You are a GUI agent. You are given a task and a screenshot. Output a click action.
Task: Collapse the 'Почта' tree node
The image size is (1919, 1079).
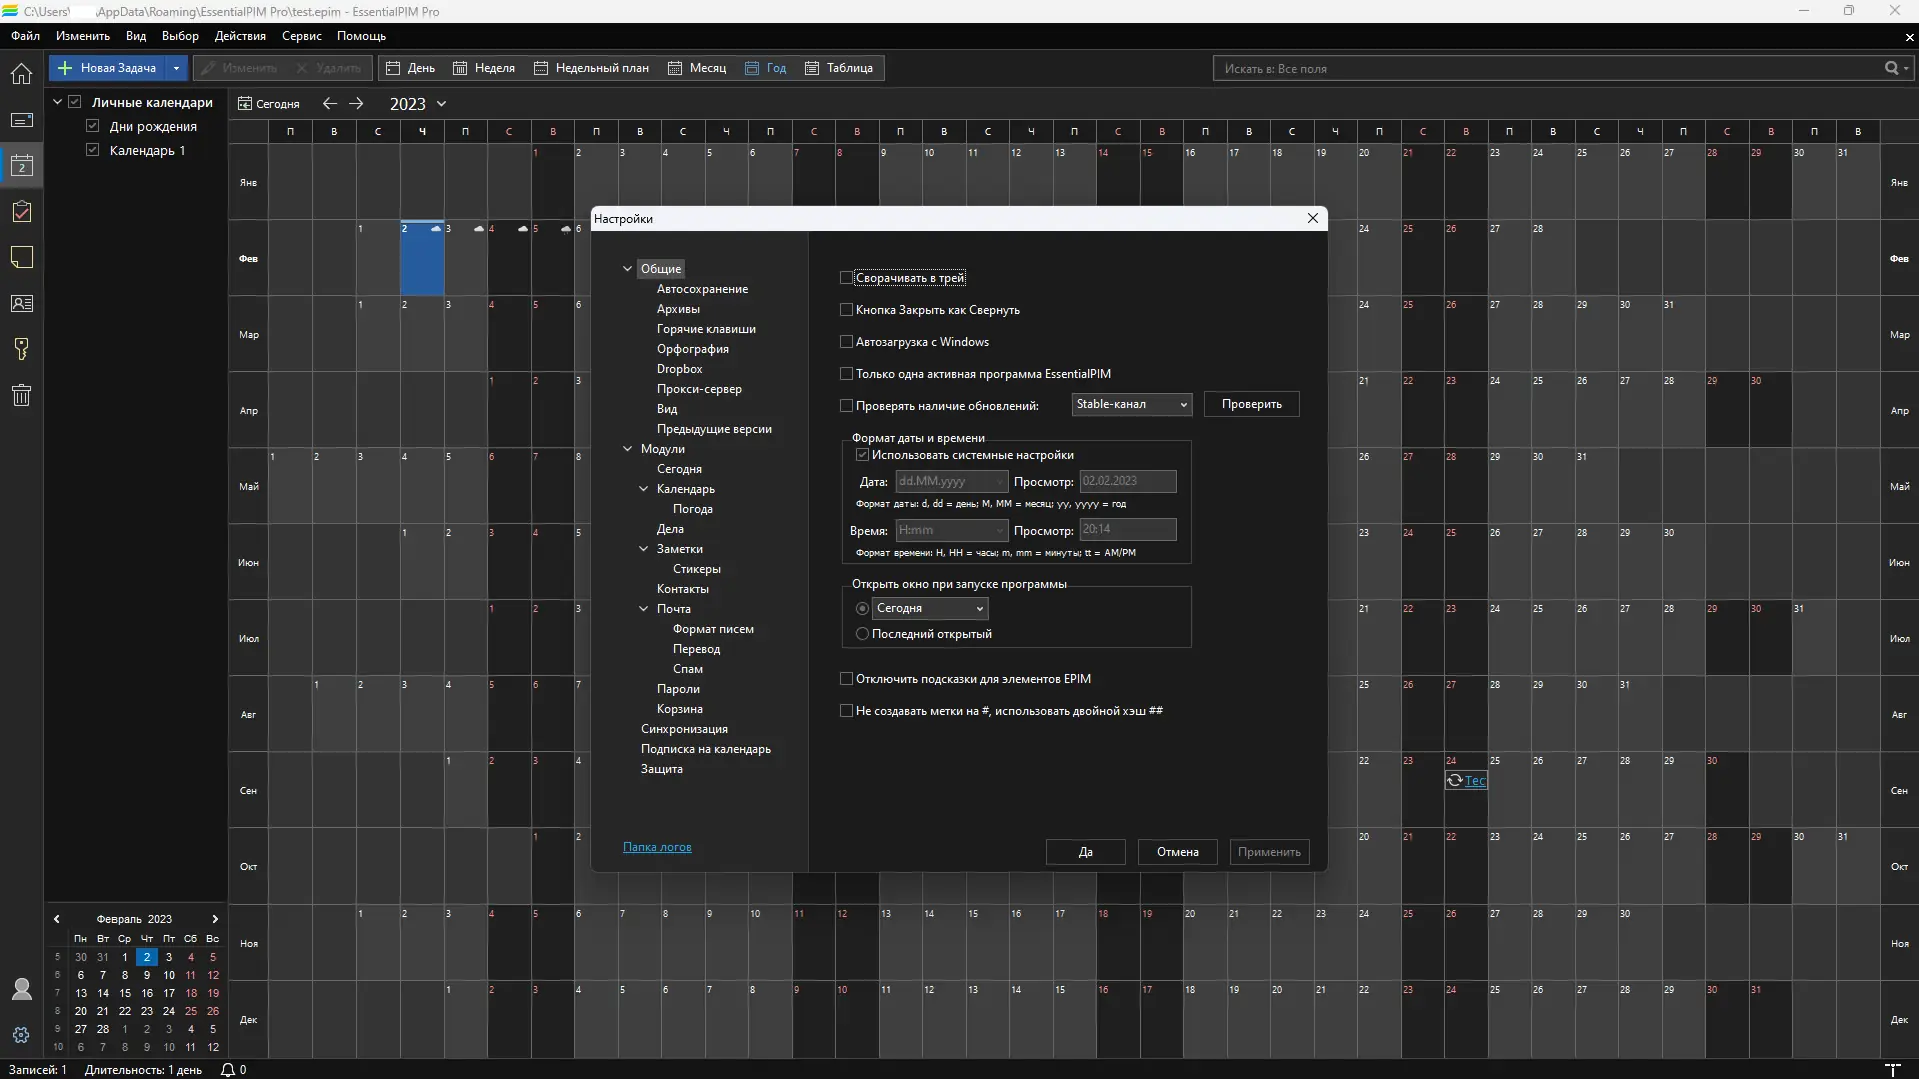pyautogui.click(x=644, y=609)
